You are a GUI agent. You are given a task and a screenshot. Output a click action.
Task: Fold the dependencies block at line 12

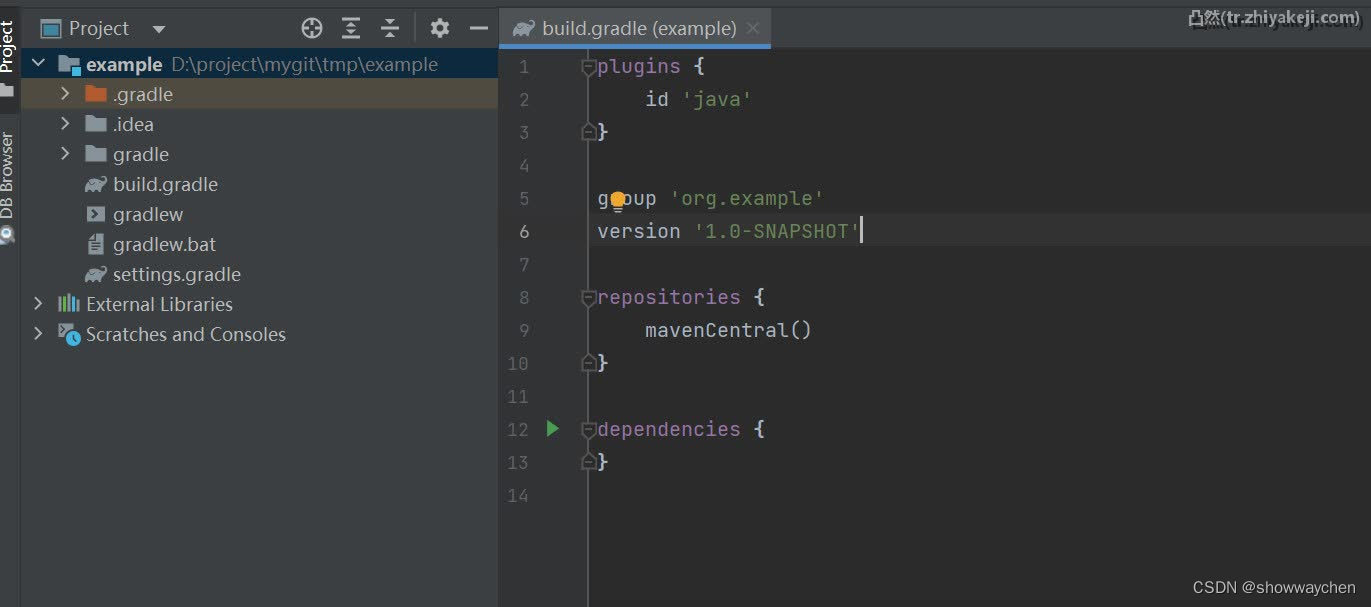(x=589, y=430)
